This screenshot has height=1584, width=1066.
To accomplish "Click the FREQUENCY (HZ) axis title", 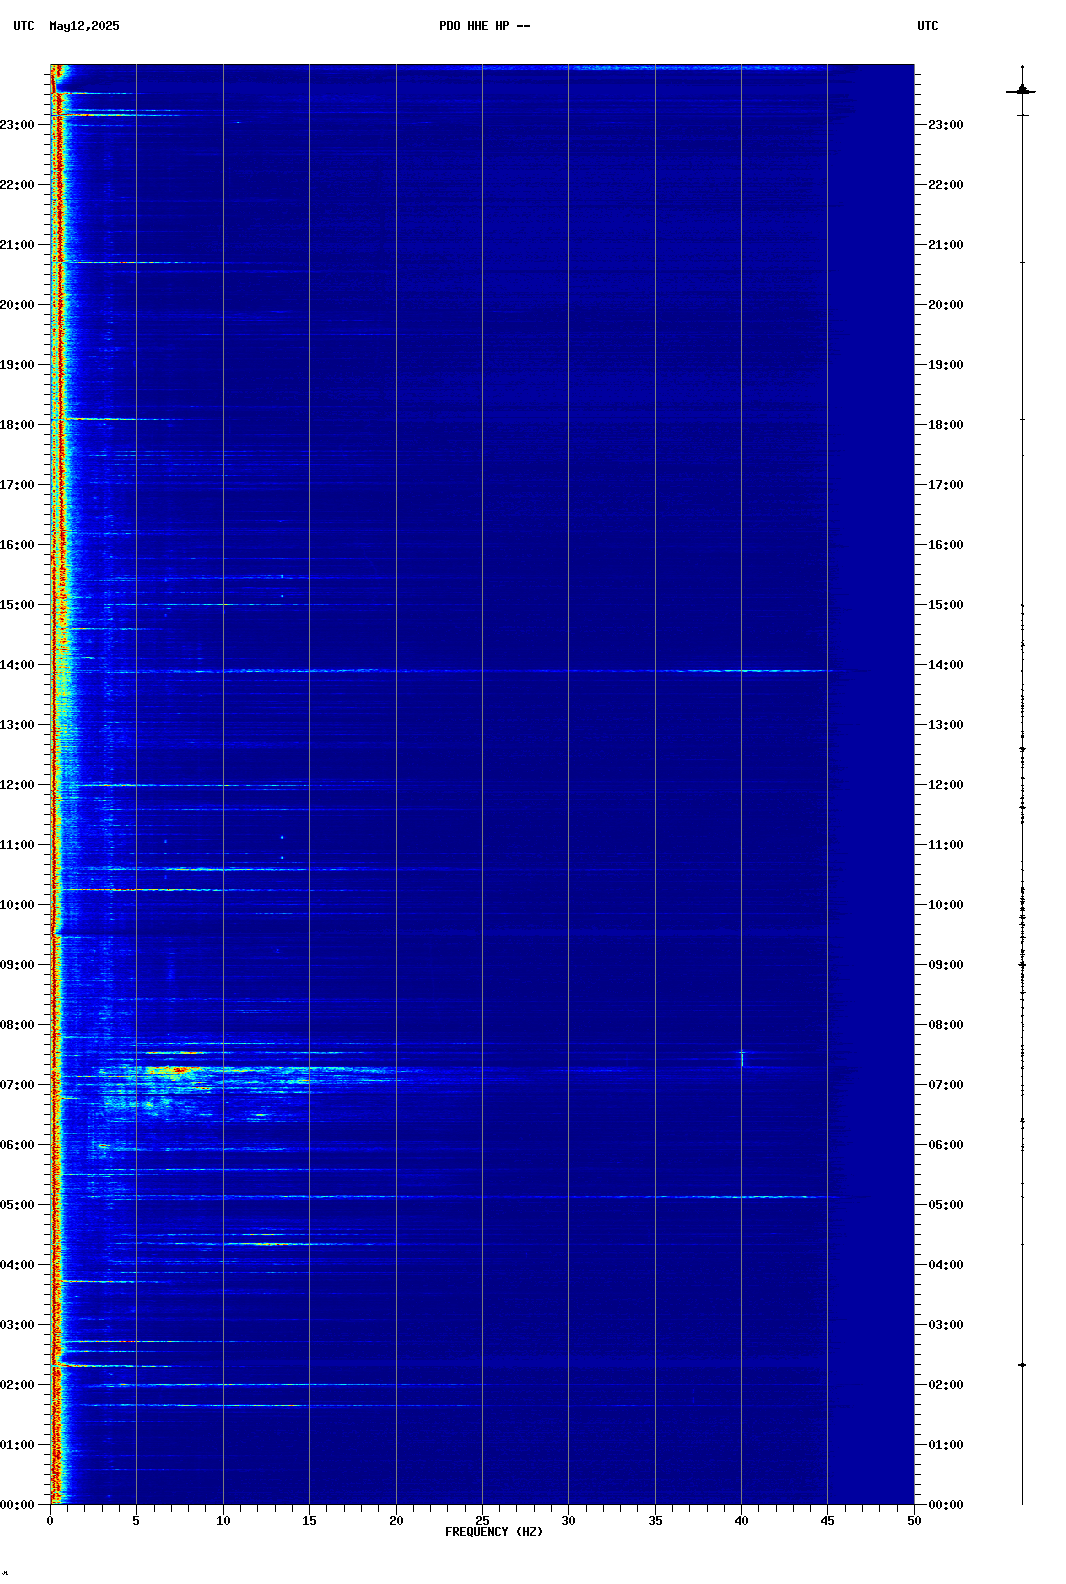I will 494,1532.
